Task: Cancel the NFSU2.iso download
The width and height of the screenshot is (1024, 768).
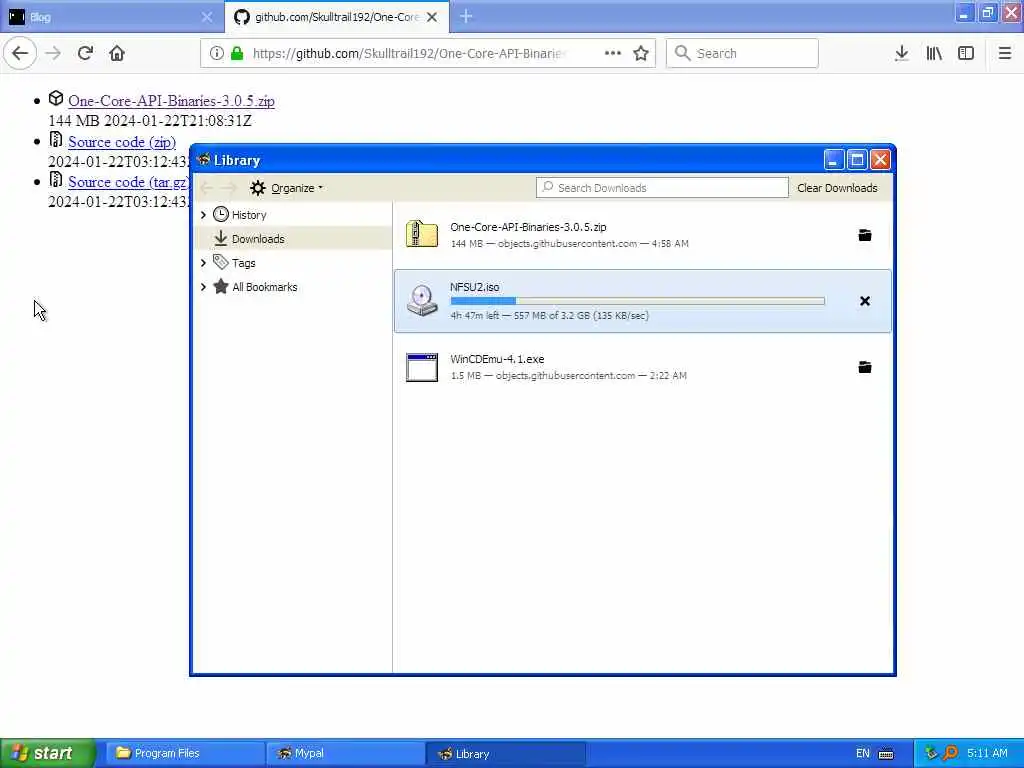Action: (865, 301)
